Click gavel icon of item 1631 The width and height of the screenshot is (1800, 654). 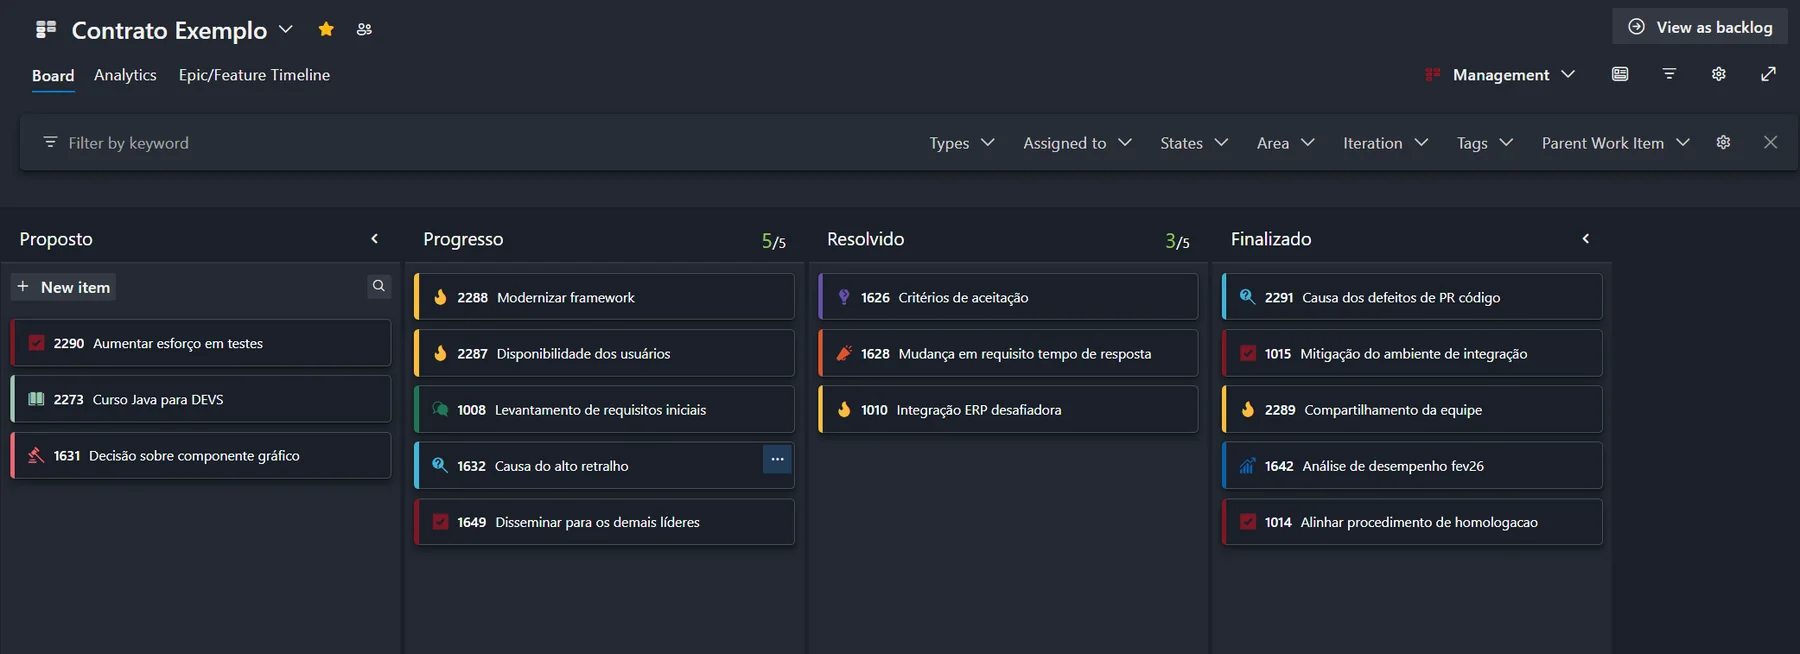point(37,455)
